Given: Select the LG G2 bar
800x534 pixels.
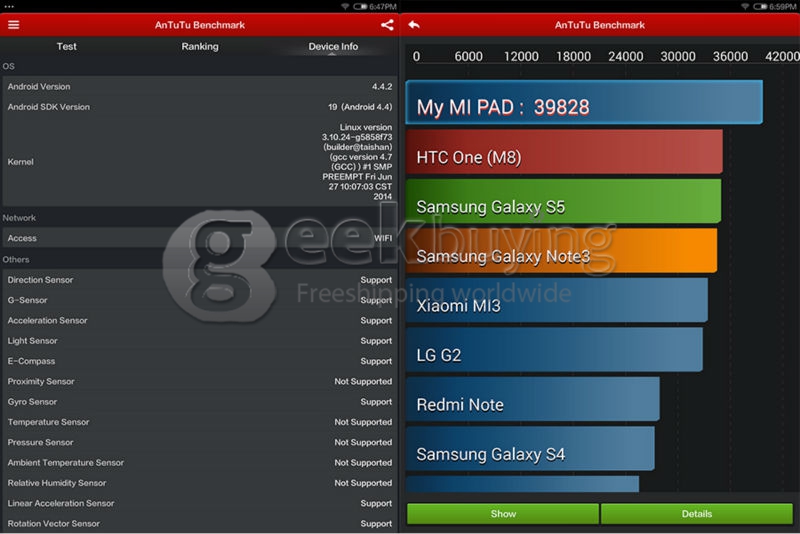Looking at the screenshot, I should point(554,349).
